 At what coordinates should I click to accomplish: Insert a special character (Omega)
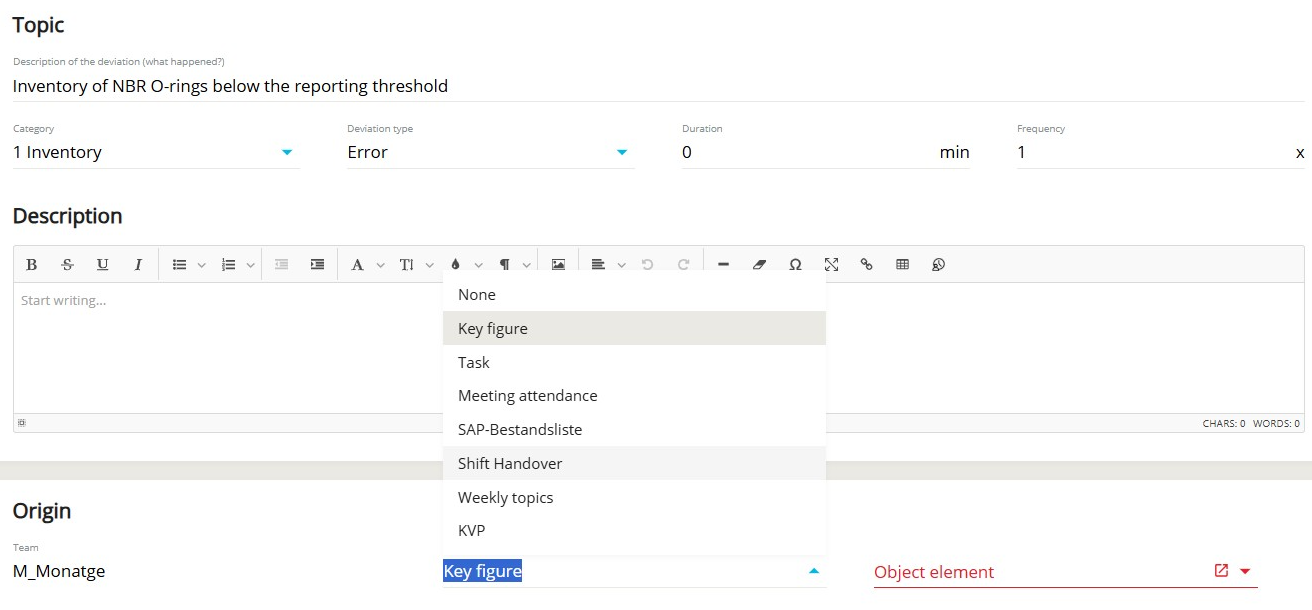coord(795,265)
